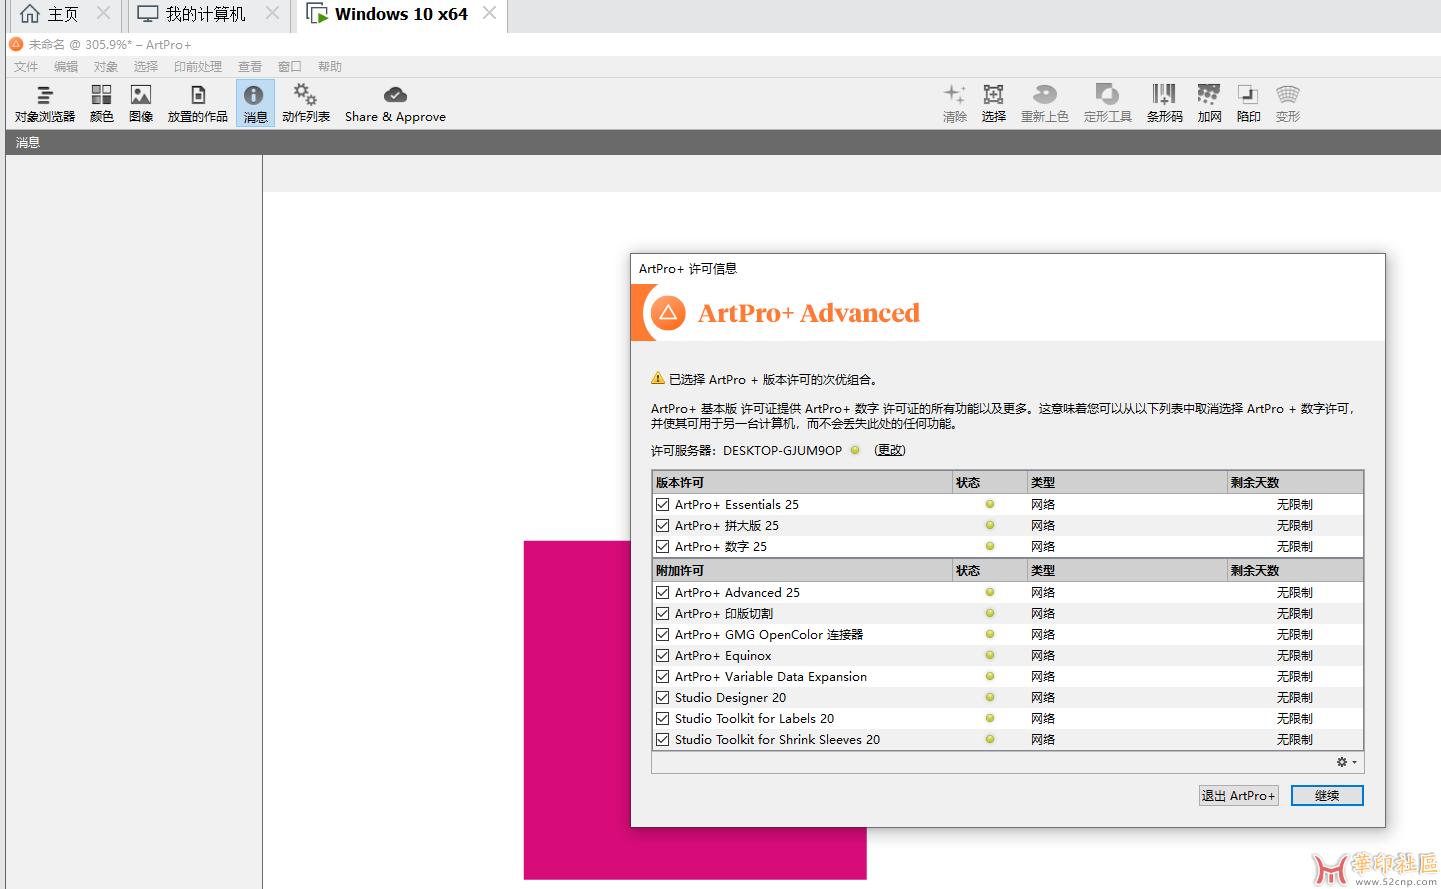This screenshot has width=1441, height=889.
Task: Open the Edit (编辑) menu
Action: coord(66,67)
